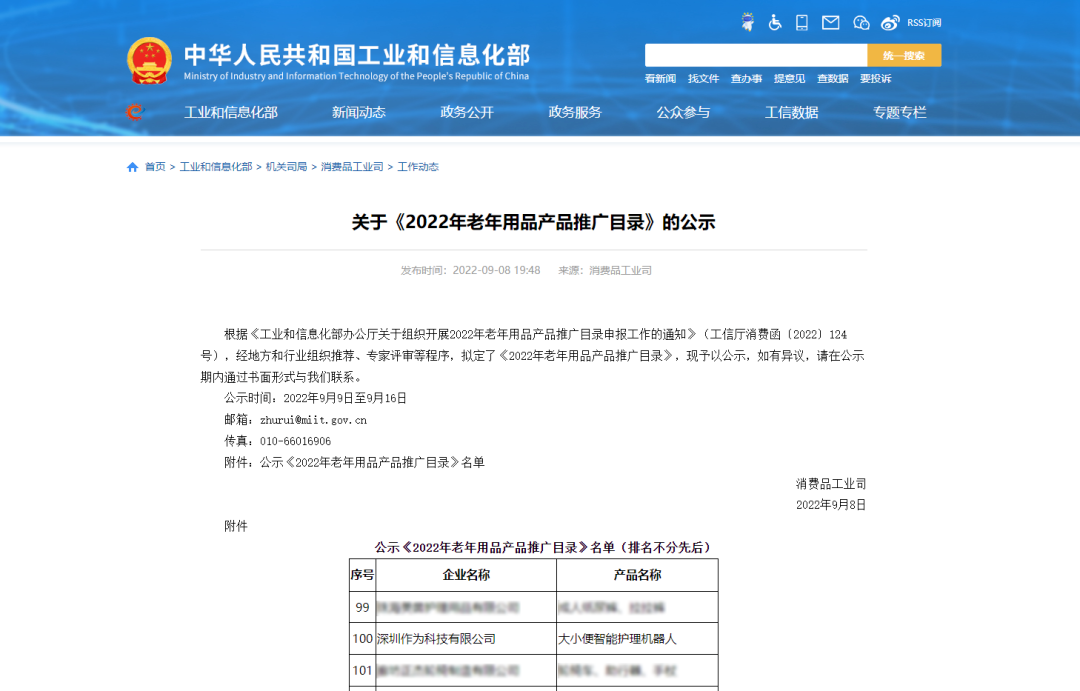Open 工信数据 navigation menu

(x=791, y=112)
